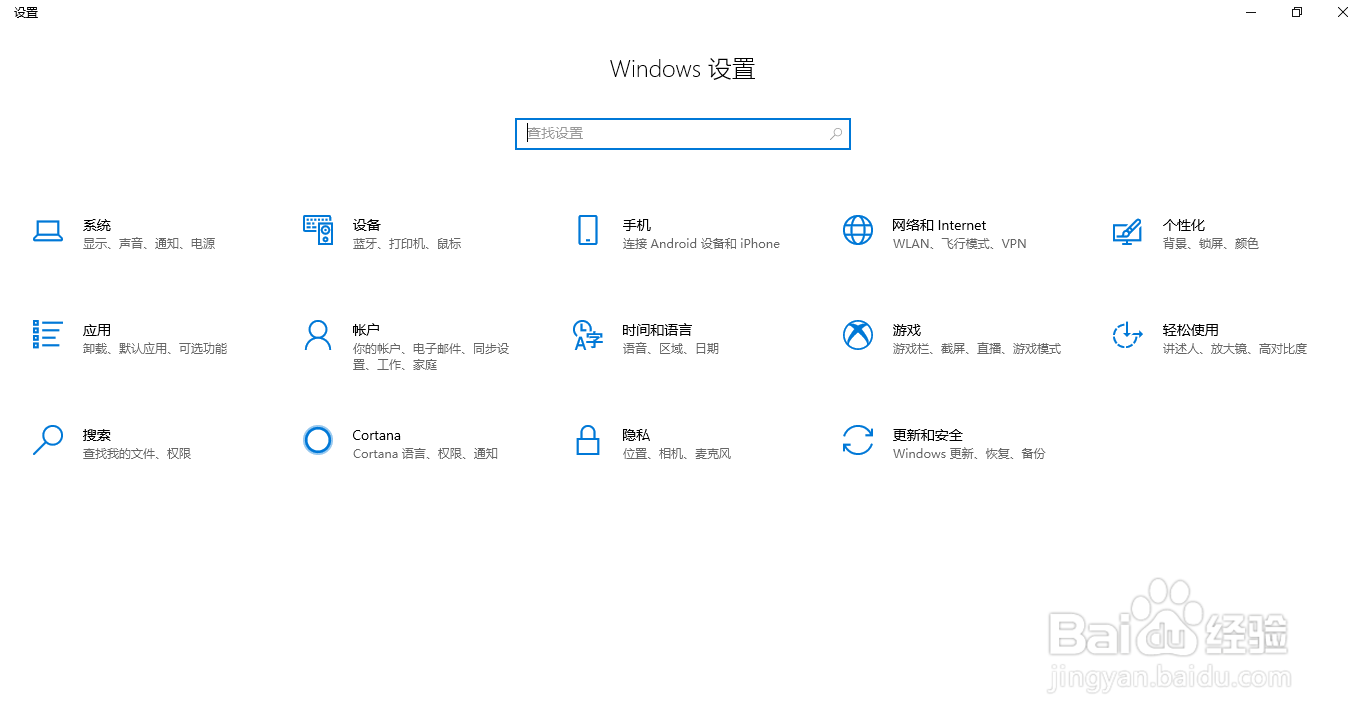Open the 手机 phone icon

(x=588, y=230)
